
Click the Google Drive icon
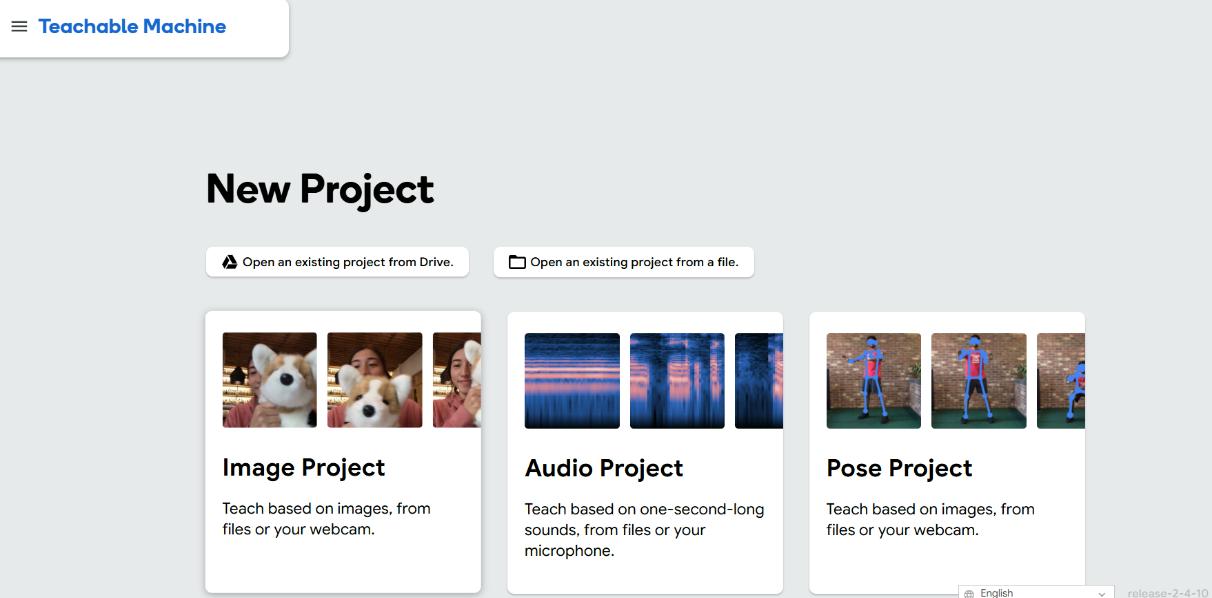(x=229, y=262)
